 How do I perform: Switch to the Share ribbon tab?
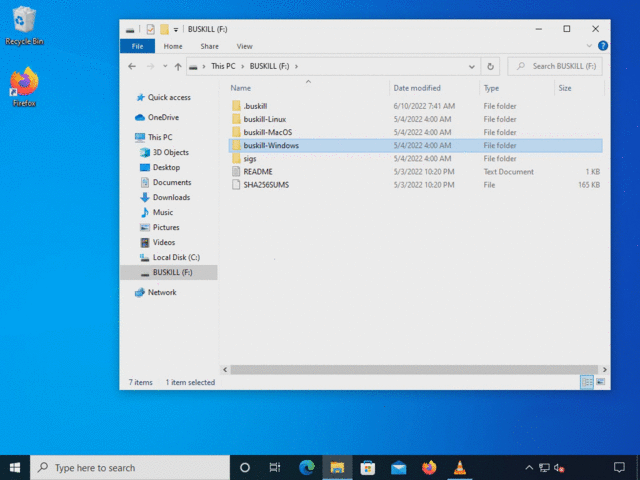tap(209, 46)
